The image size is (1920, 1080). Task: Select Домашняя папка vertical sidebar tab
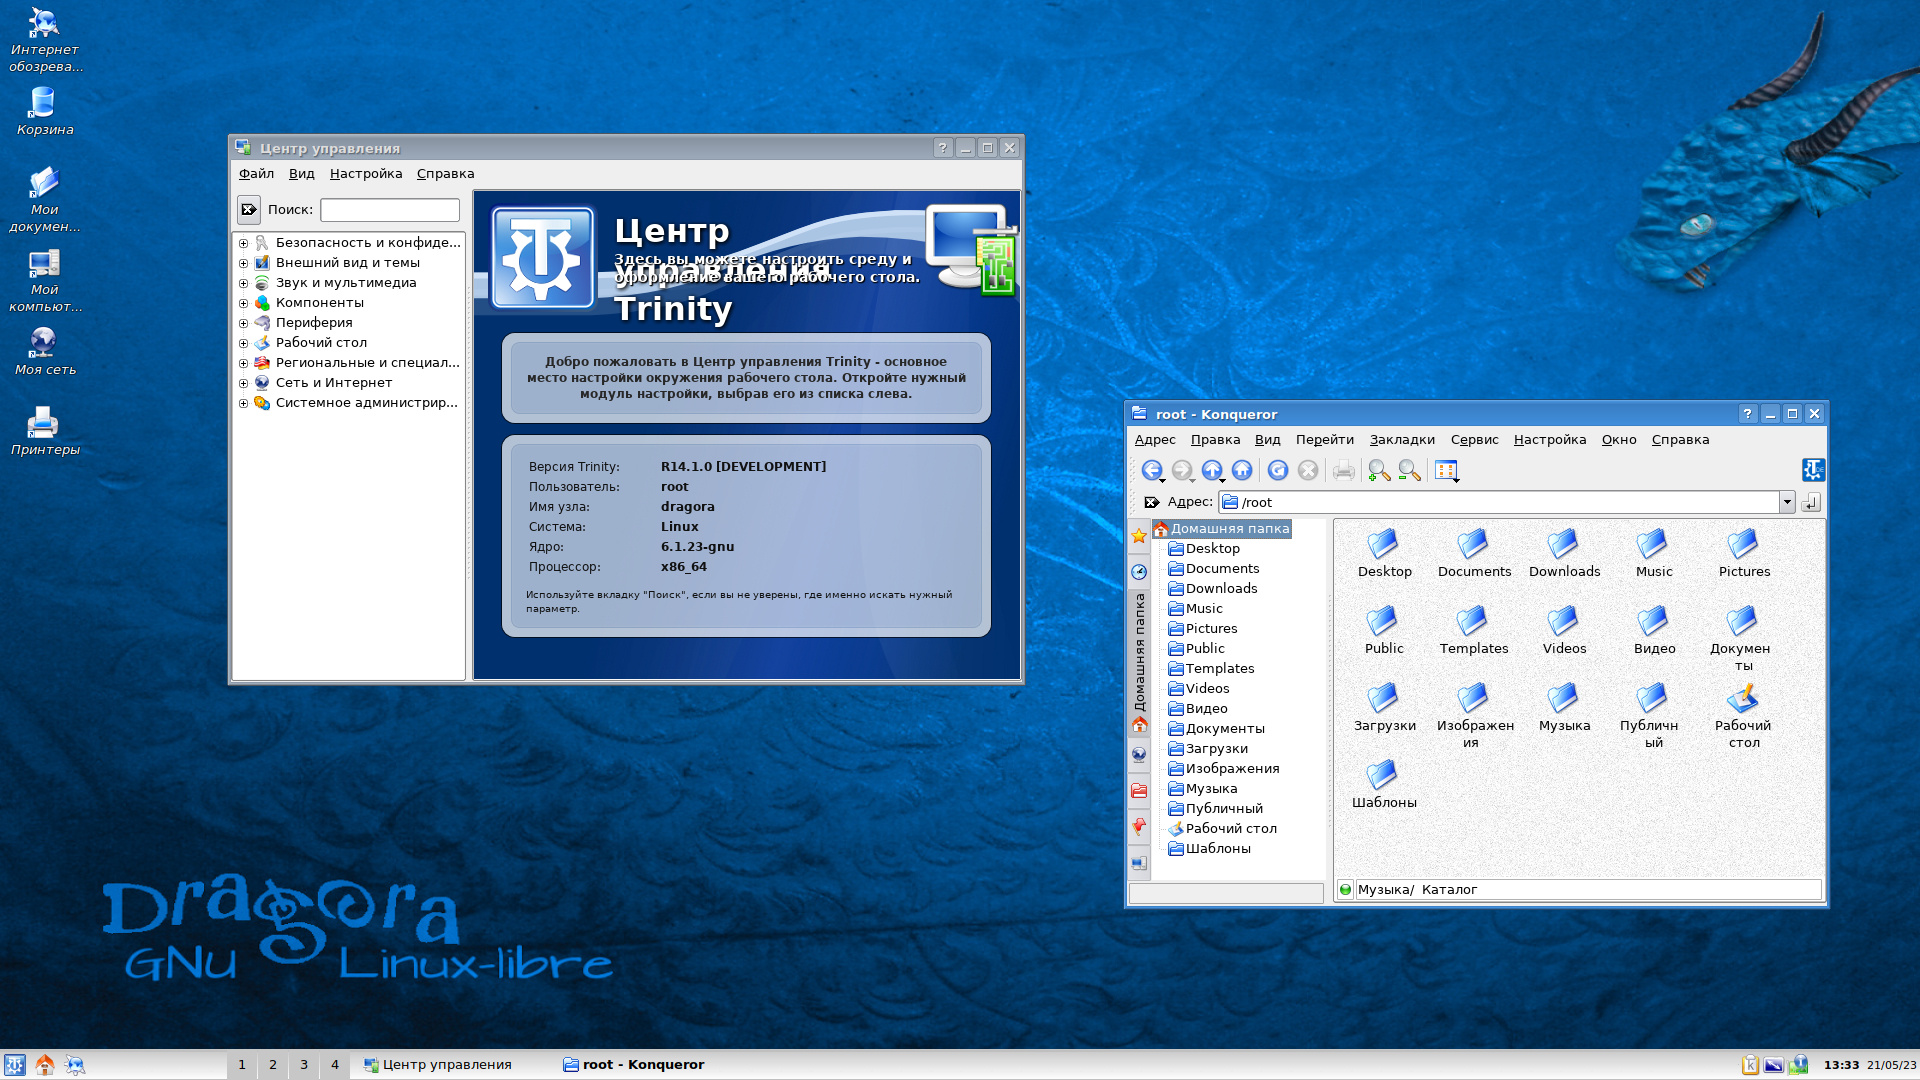pyautogui.click(x=1139, y=663)
